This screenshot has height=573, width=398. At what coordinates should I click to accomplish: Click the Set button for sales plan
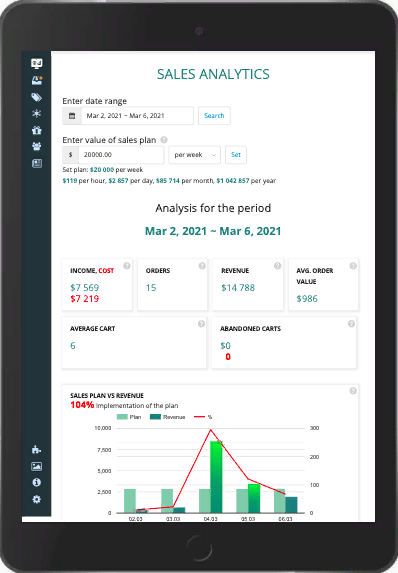coord(236,155)
